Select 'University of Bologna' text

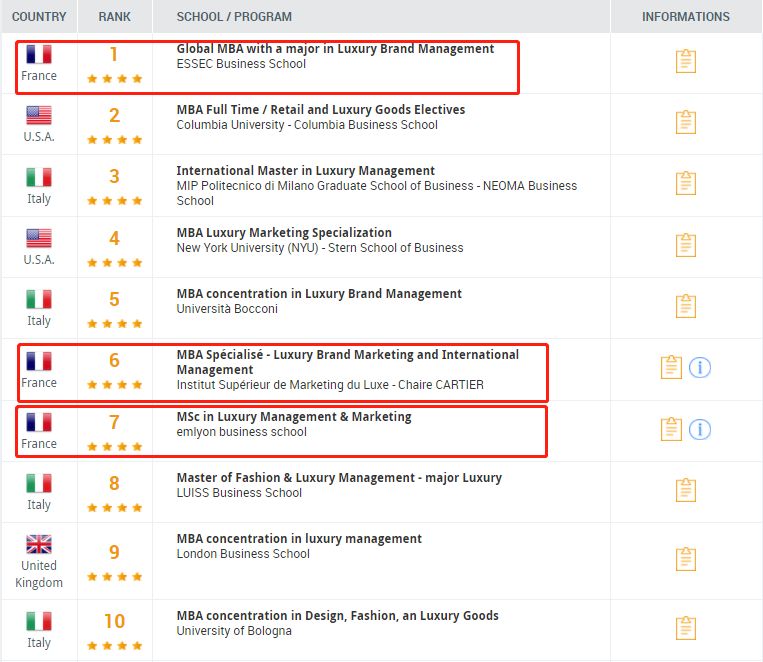(x=234, y=631)
